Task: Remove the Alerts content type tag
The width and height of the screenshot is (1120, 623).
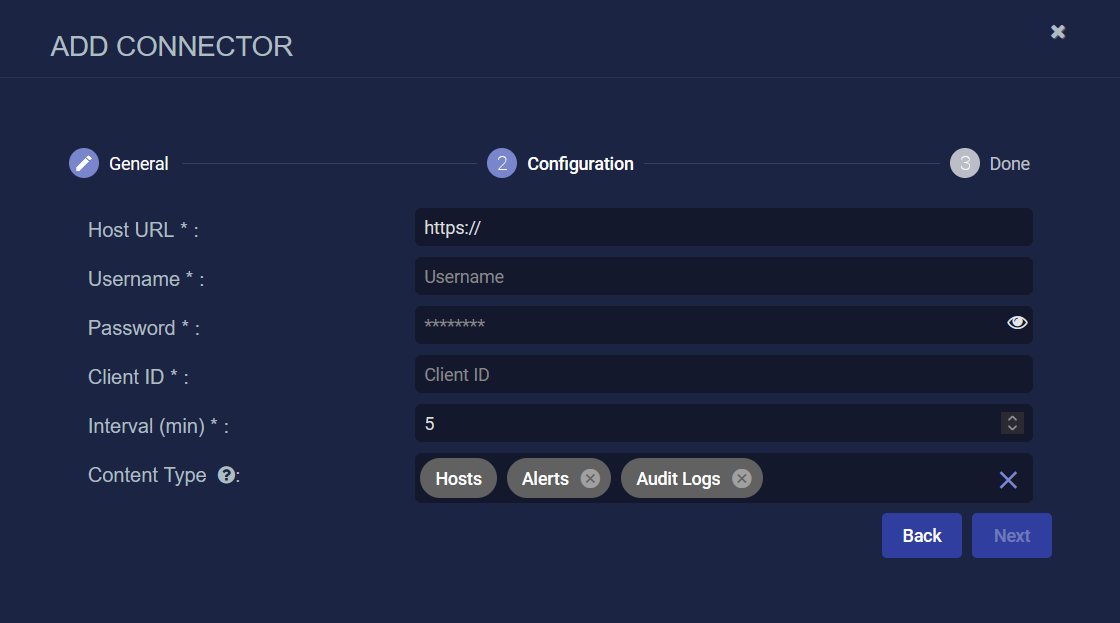Action: click(x=590, y=479)
